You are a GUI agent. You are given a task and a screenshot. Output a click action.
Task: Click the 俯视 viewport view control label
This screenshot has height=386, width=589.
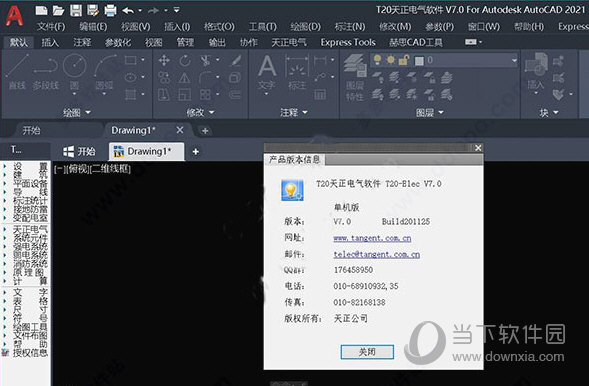pos(78,169)
